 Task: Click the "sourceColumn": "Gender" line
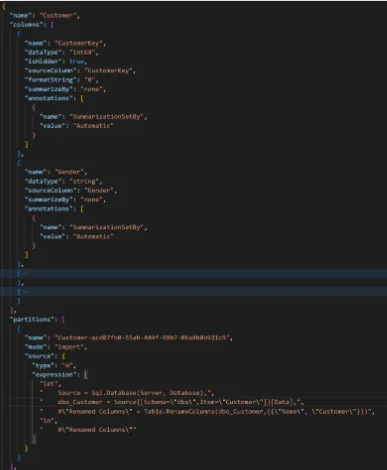point(71,190)
